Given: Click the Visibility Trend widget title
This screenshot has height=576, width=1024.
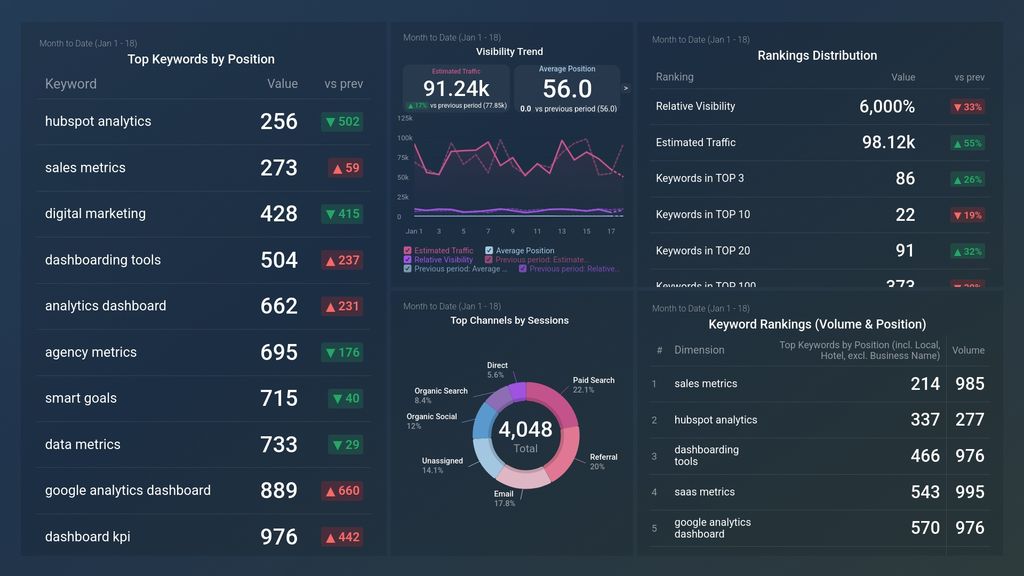Looking at the screenshot, I should (509, 52).
